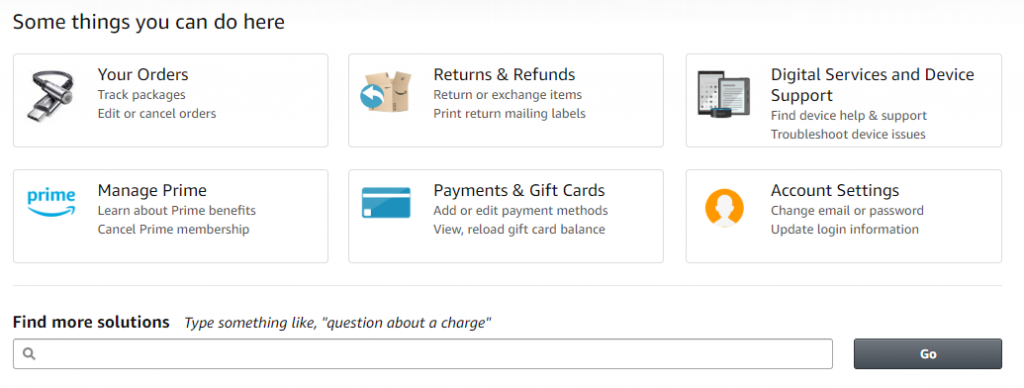Click the Prime logo icon
The image size is (1024, 388).
pos(52,202)
